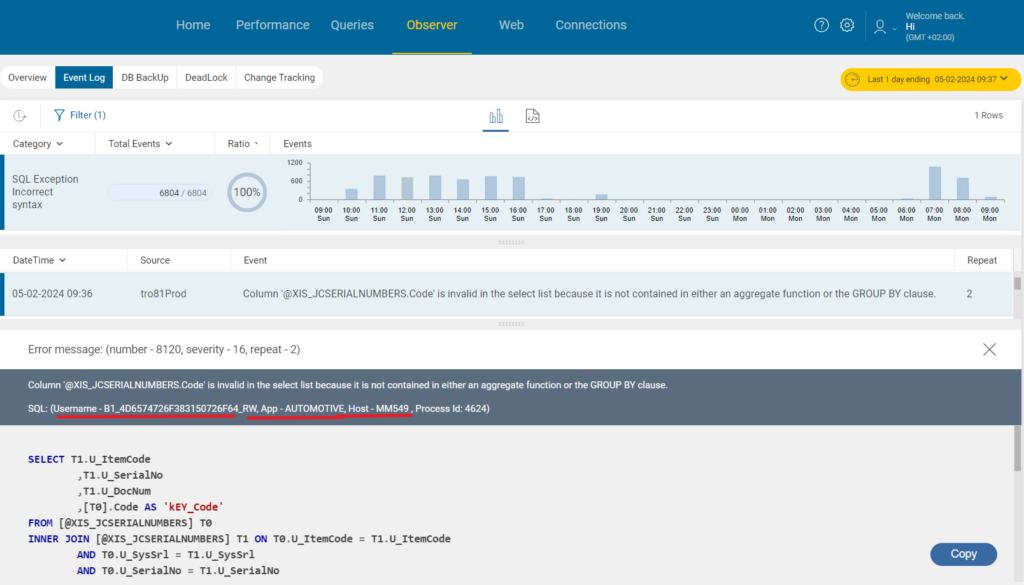The image size is (1024, 585).
Task: Select the Observer menu
Action: pos(432,25)
